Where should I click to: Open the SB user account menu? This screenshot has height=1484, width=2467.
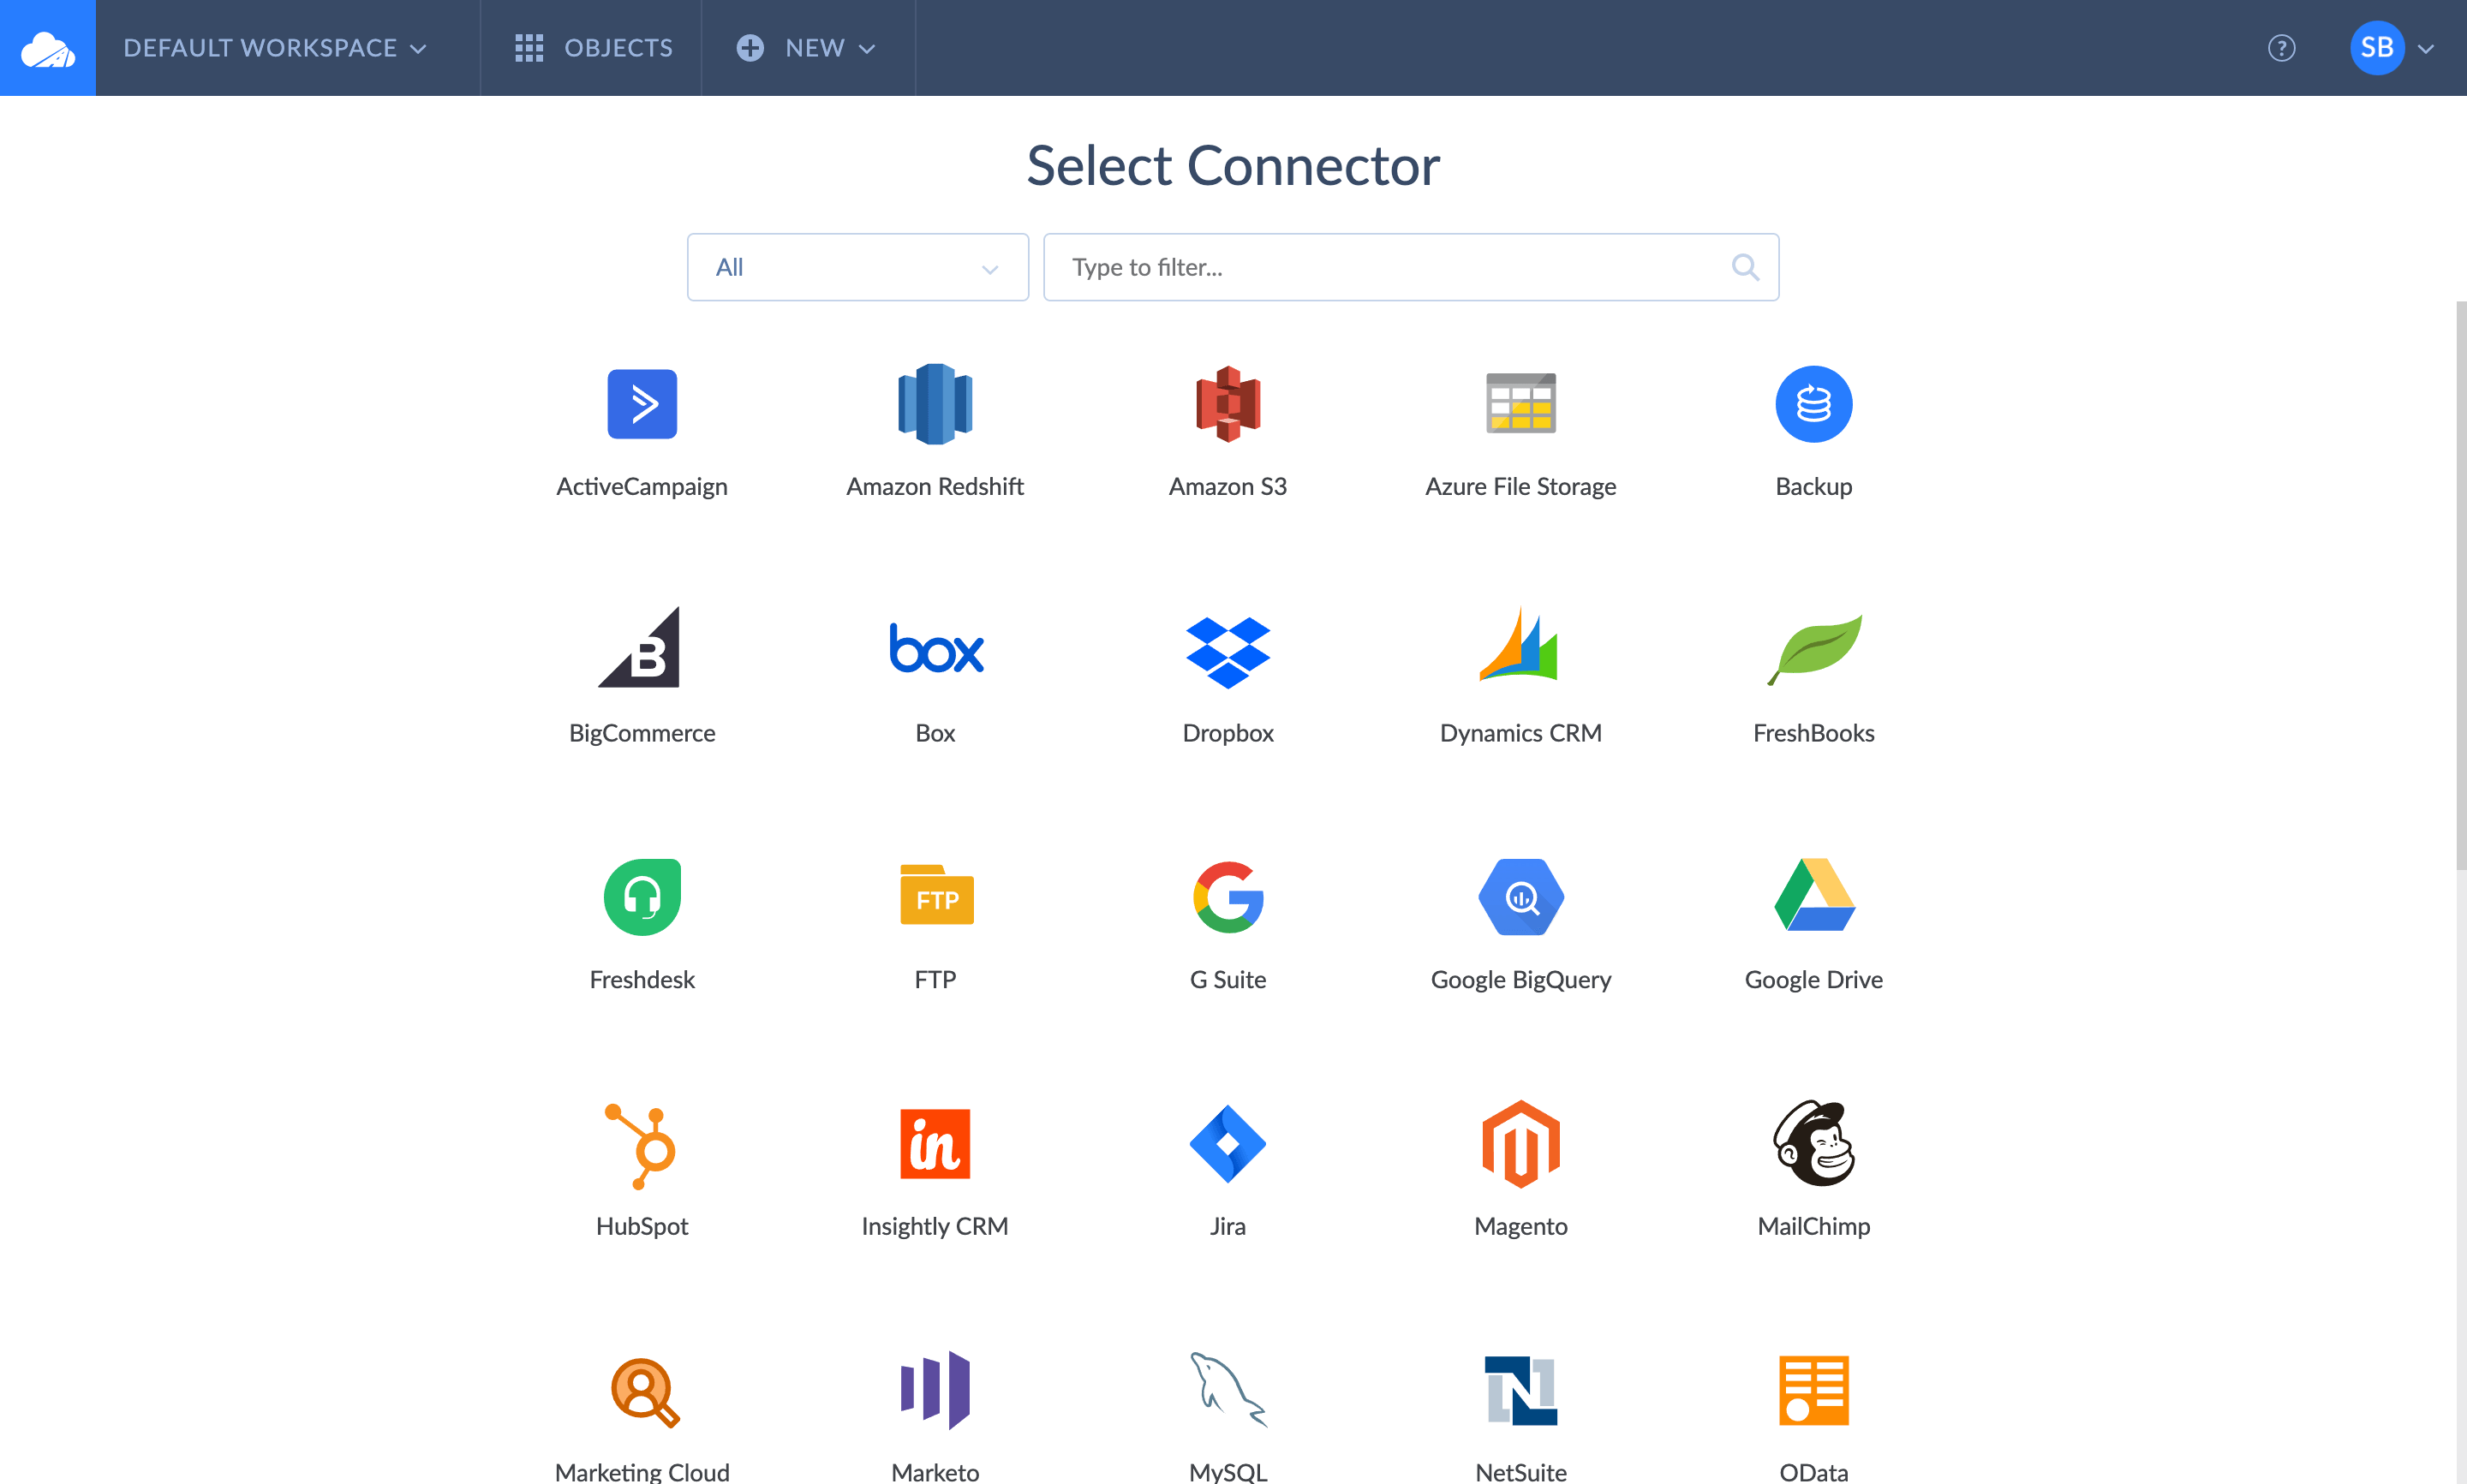coord(2393,48)
